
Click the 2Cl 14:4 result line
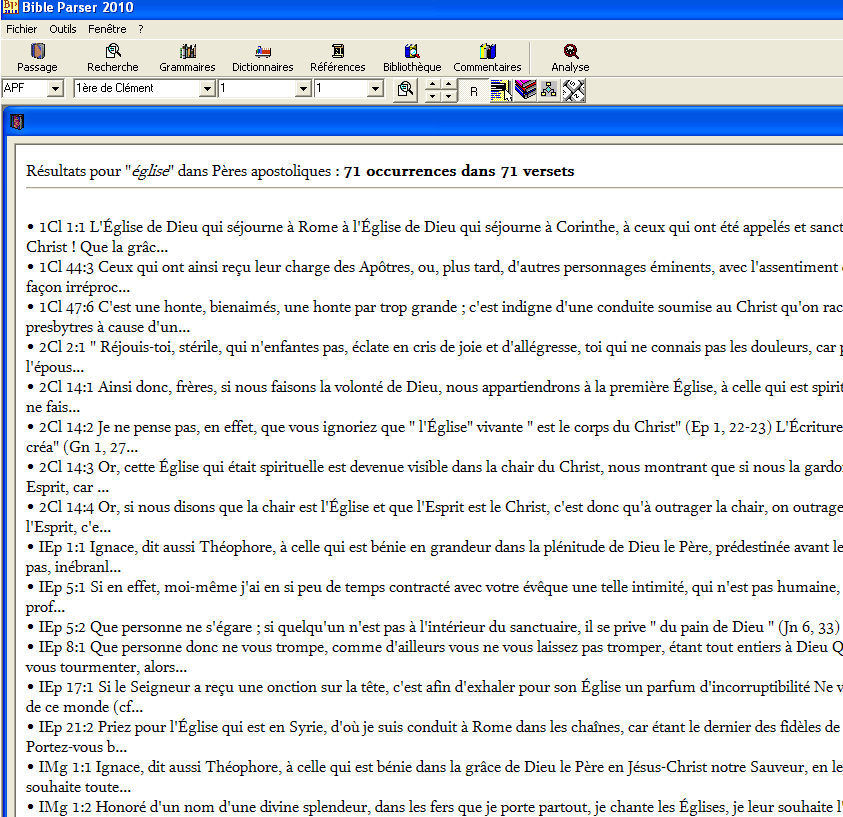434,517
